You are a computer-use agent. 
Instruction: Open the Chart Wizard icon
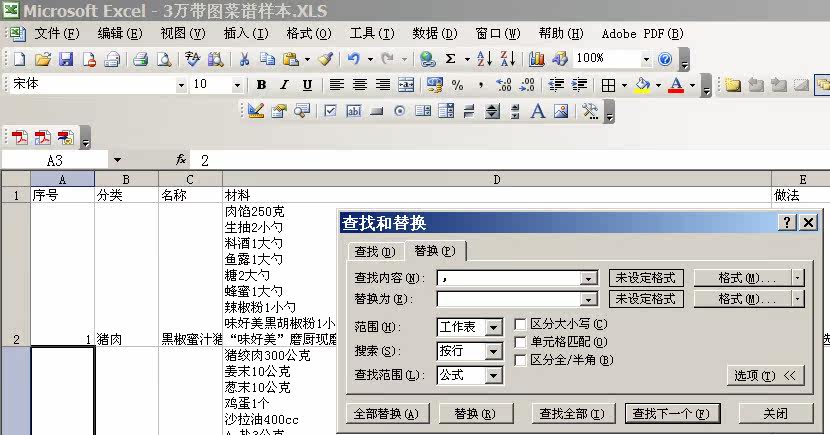tap(536, 59)
